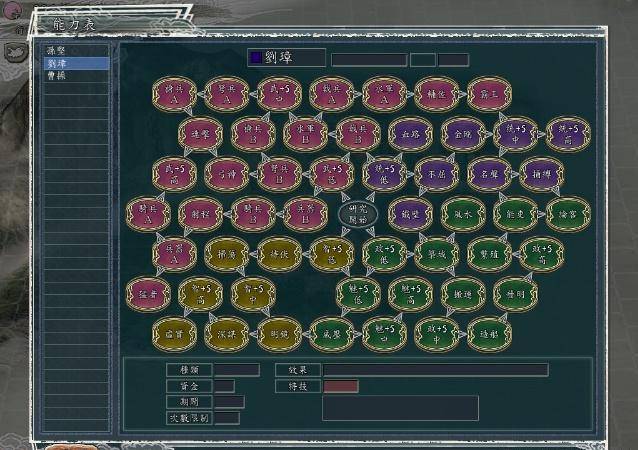The width and height of the screenshot is (638, 450).
Task: Select the 戟兵B ability node
Action: click(x=358, y=134)
